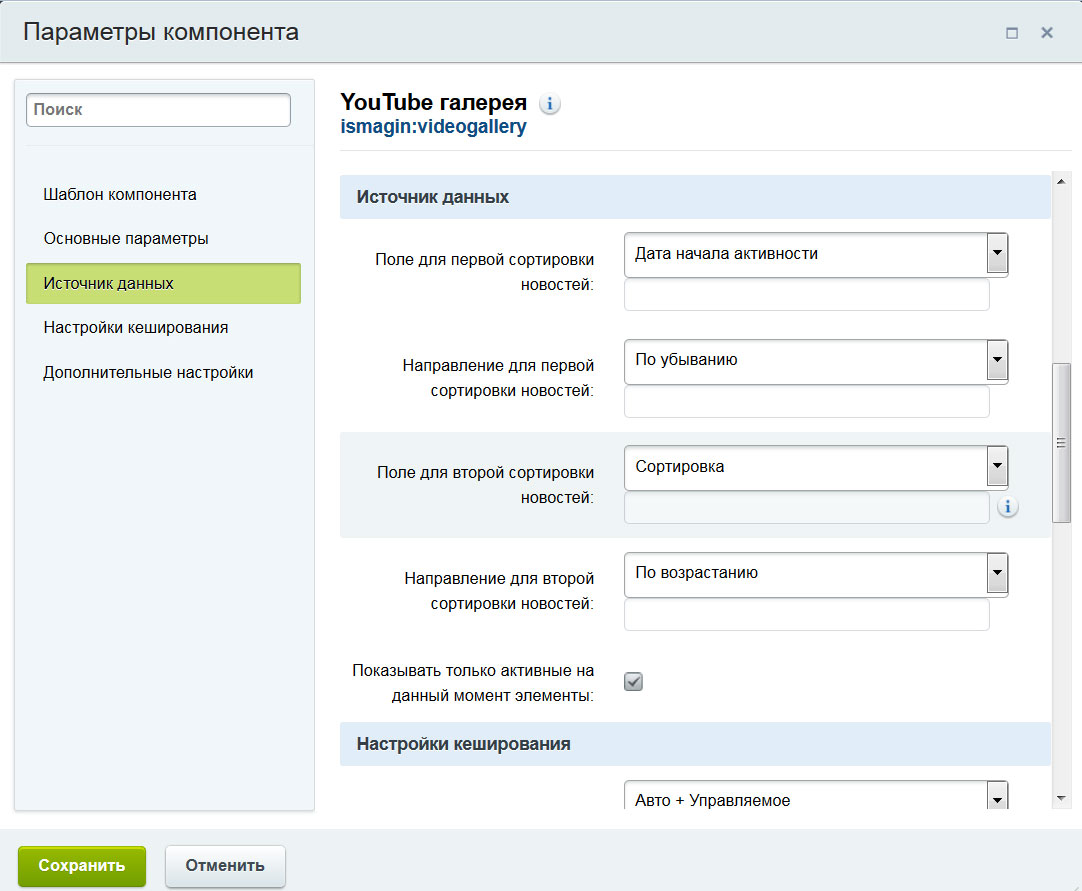The height and width of the screenshot is (891, 1082).
Task: Close the component parameters dialog
Action: [1047, 33]
